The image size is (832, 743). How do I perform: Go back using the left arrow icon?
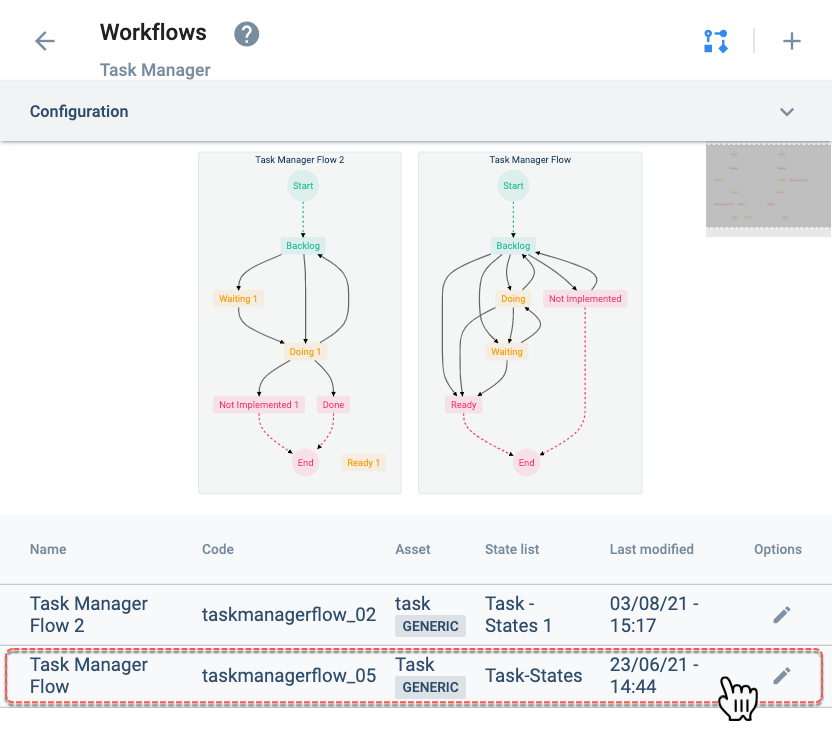click(45, 41)
